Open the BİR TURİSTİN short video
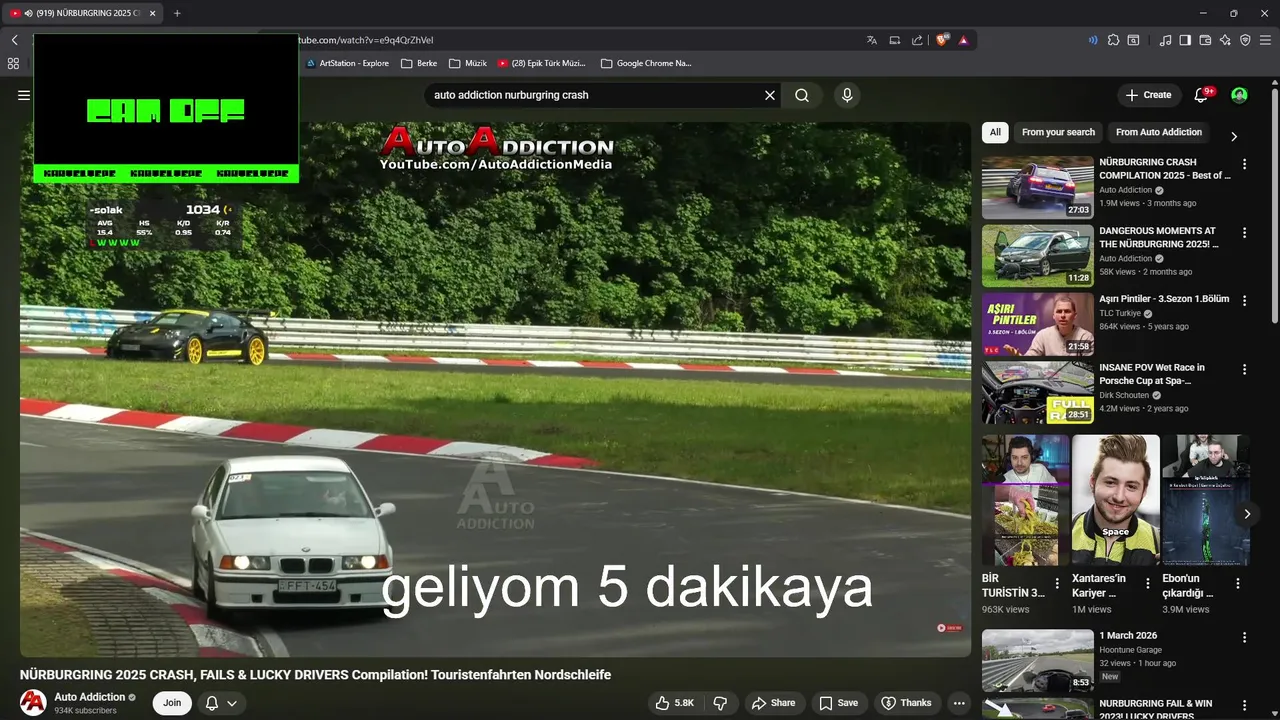 click(x=1026, y=500)
